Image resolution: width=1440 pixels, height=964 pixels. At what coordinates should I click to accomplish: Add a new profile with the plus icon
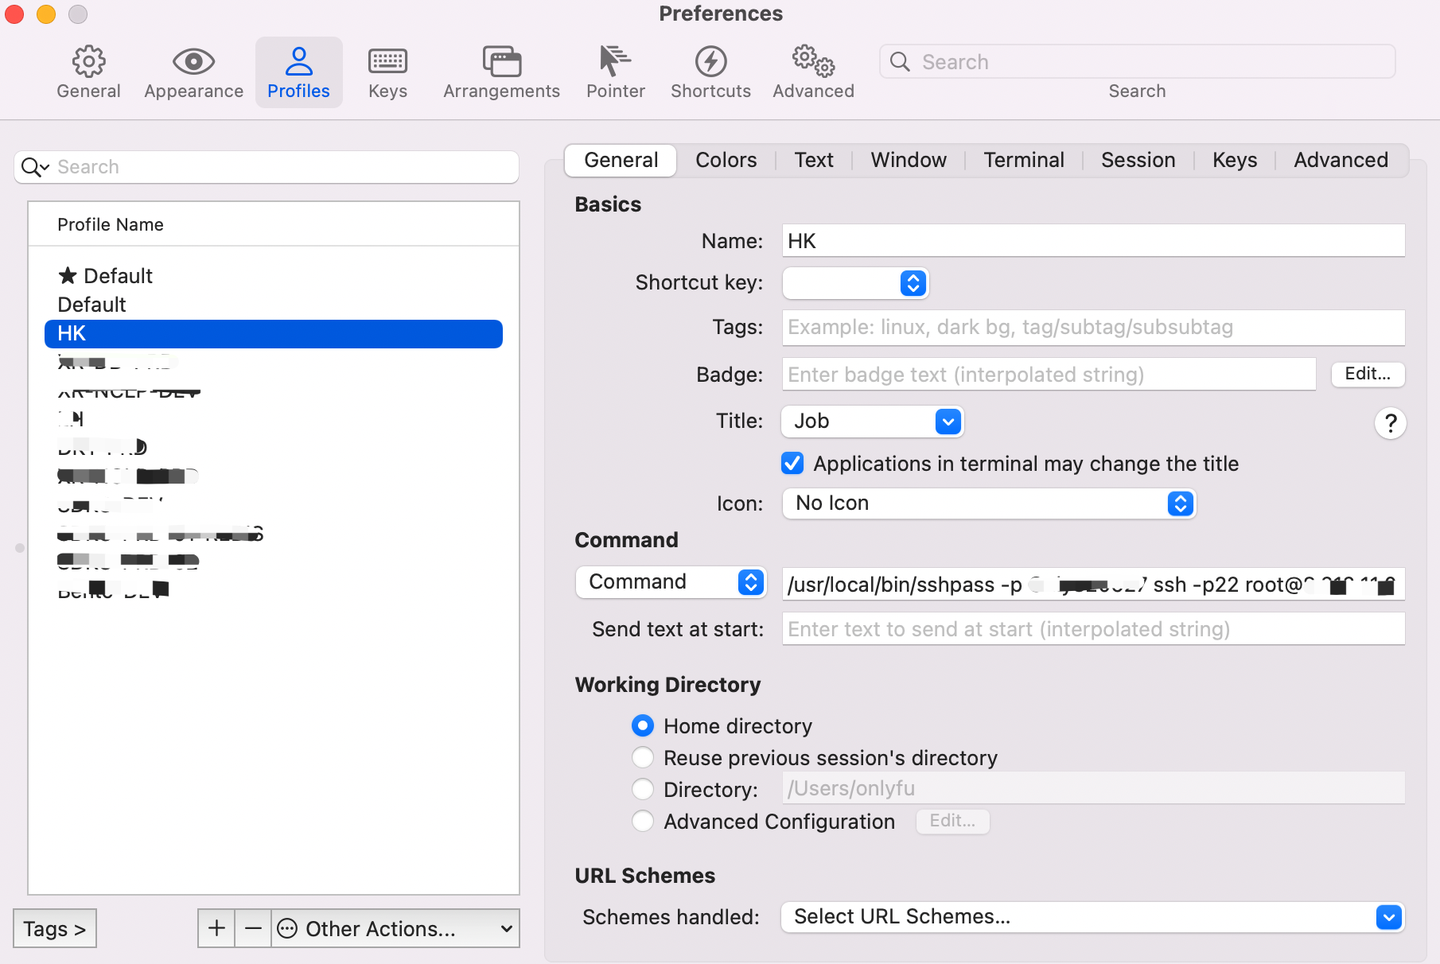(x=216, y=928)
